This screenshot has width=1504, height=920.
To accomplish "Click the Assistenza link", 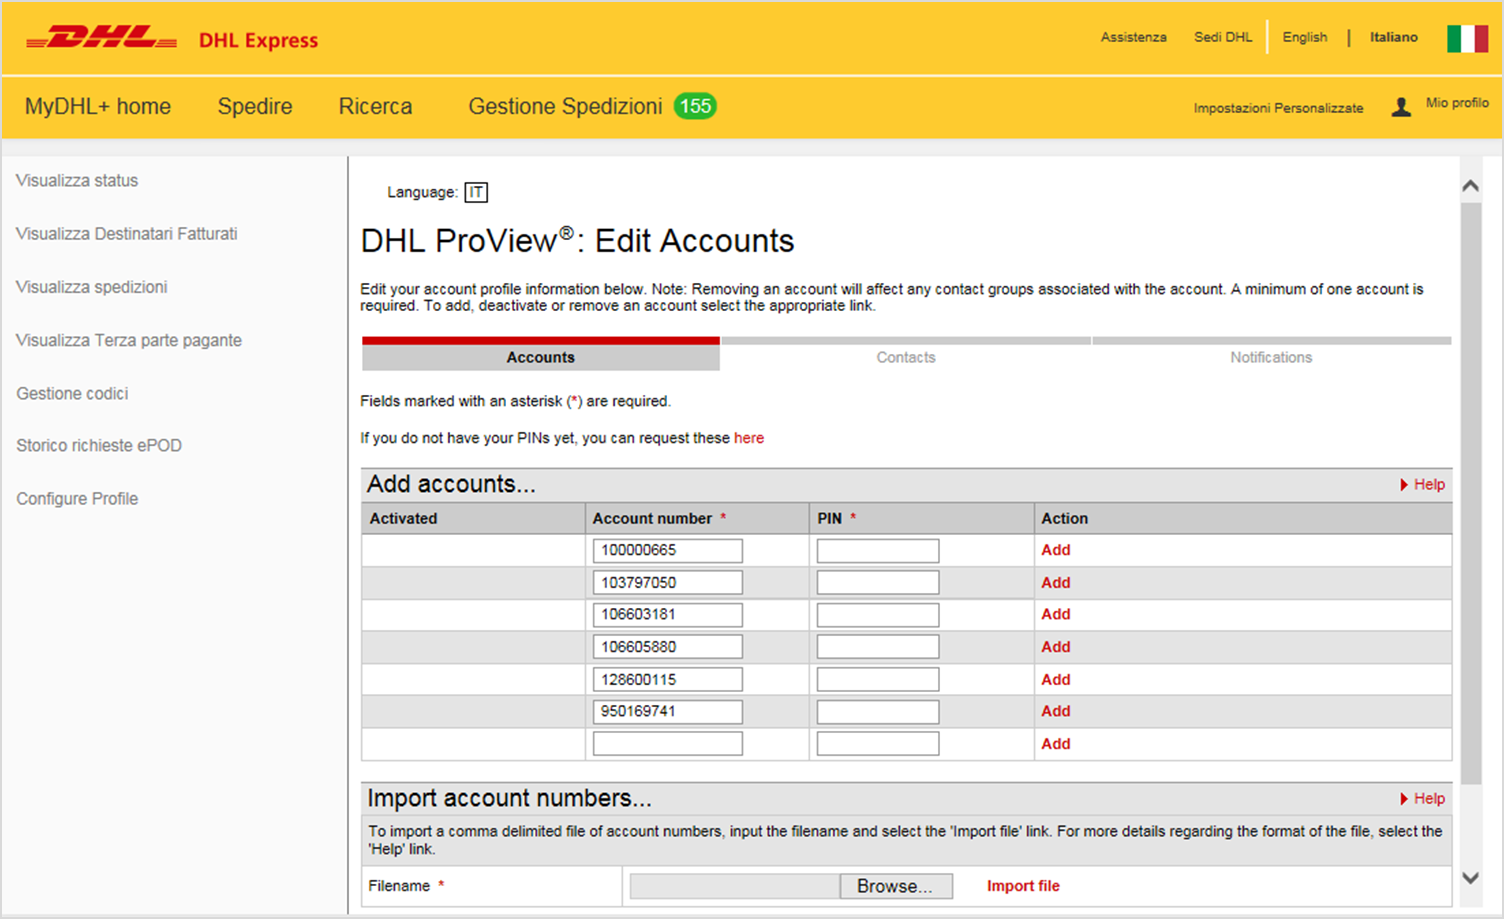I will pyautogui.click(x=1133, y=37).
